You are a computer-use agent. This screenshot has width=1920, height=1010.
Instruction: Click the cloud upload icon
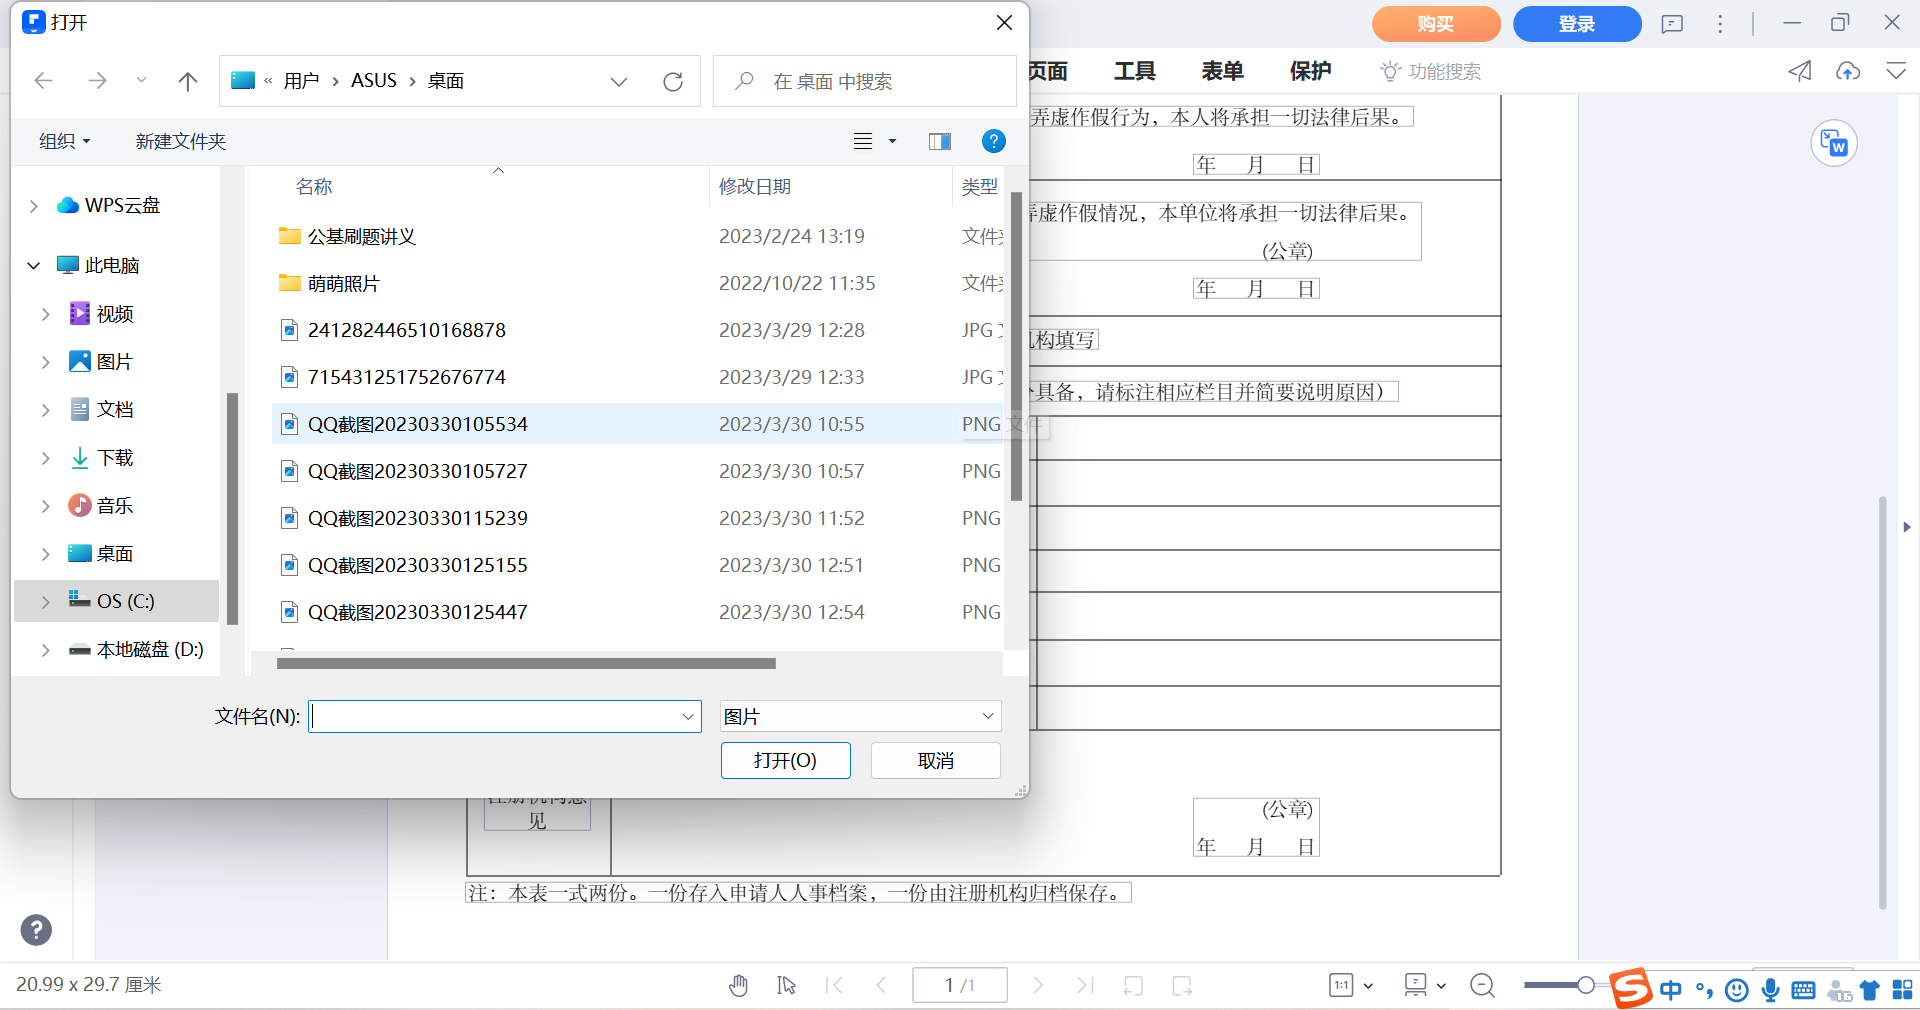tap(1848, 71)
